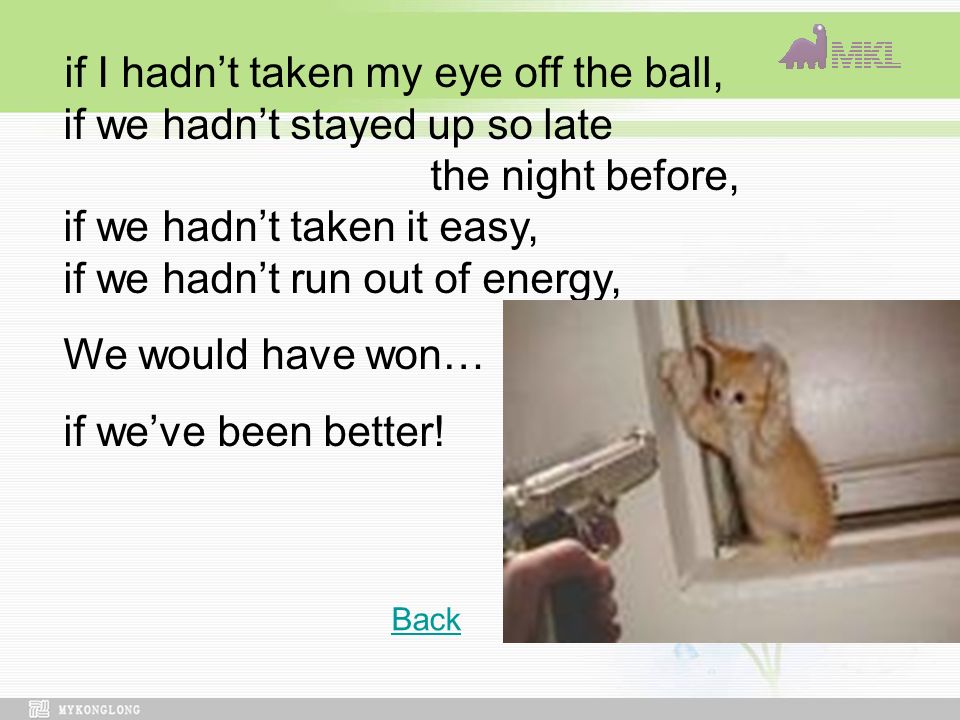Click the pistol in the photo
This screenshot has width=960, height=720.
[x=579, y=490]
